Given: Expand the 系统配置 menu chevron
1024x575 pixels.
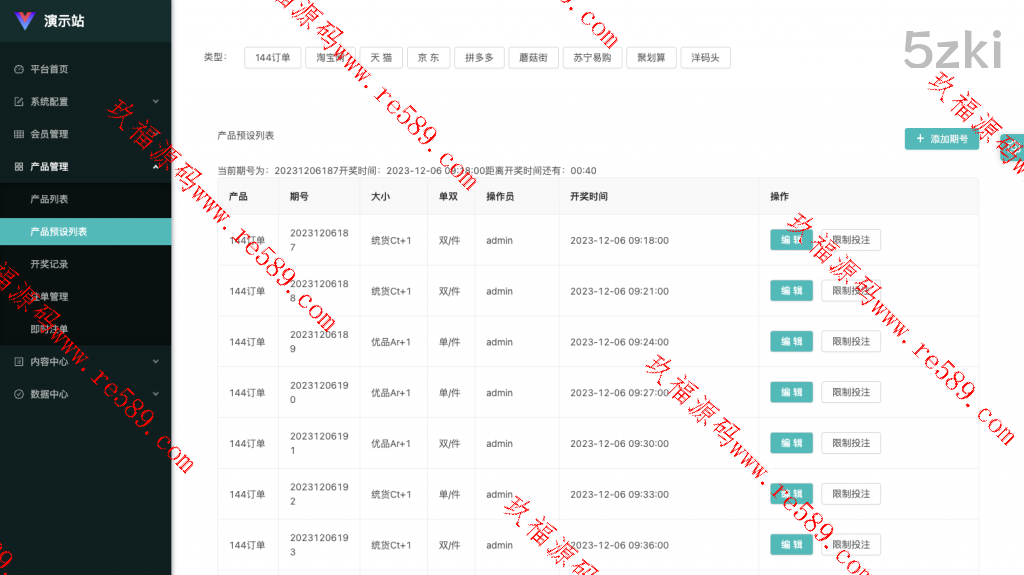Looking at the screenshot, I should 155,101.
